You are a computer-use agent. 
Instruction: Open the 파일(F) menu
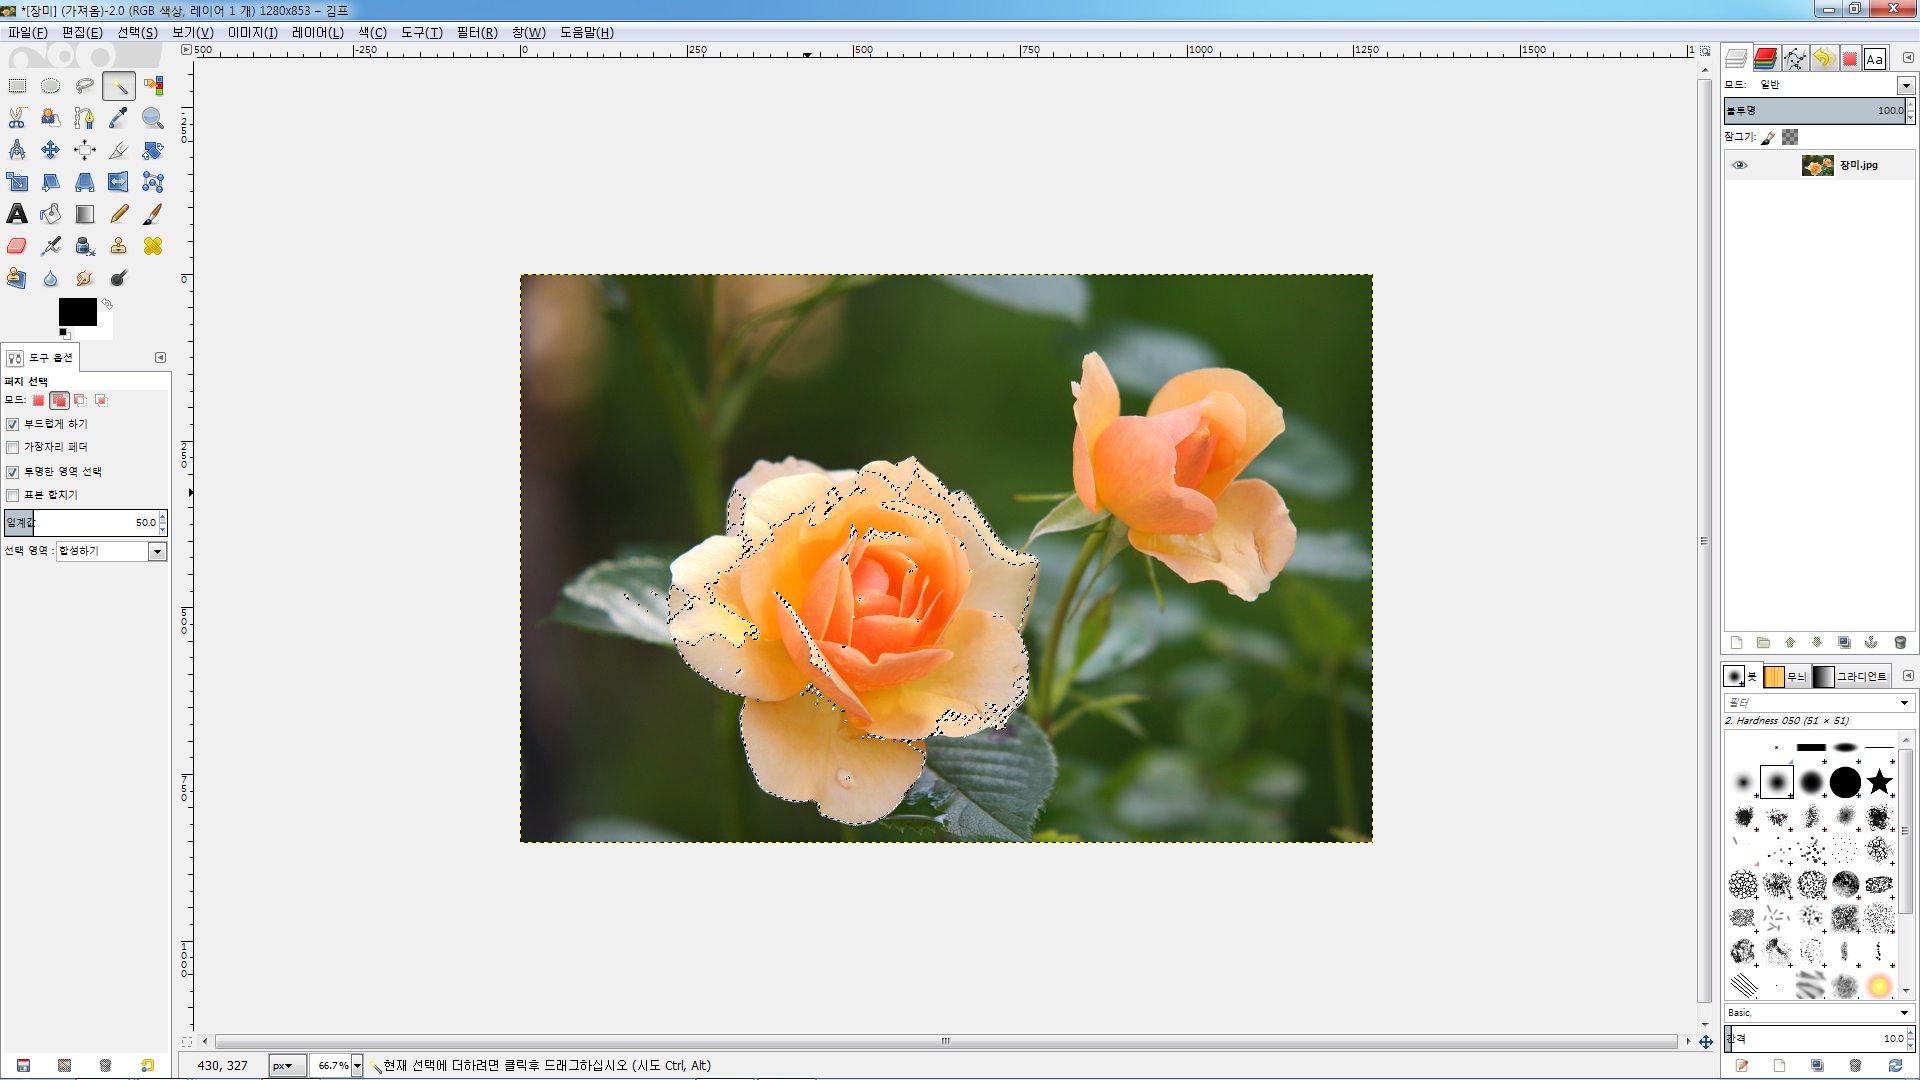pyautogui.click(x=28, y=32)
